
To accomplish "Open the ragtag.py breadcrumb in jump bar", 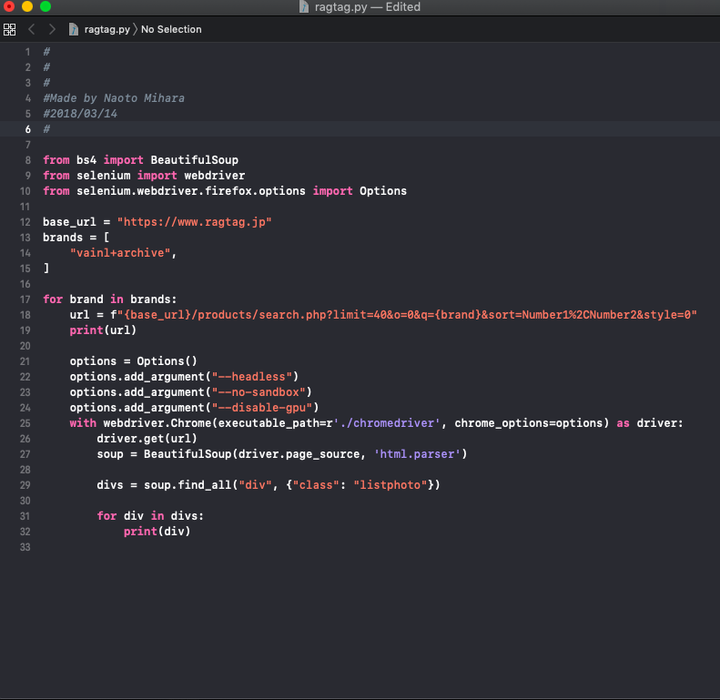I will [106, 30].
